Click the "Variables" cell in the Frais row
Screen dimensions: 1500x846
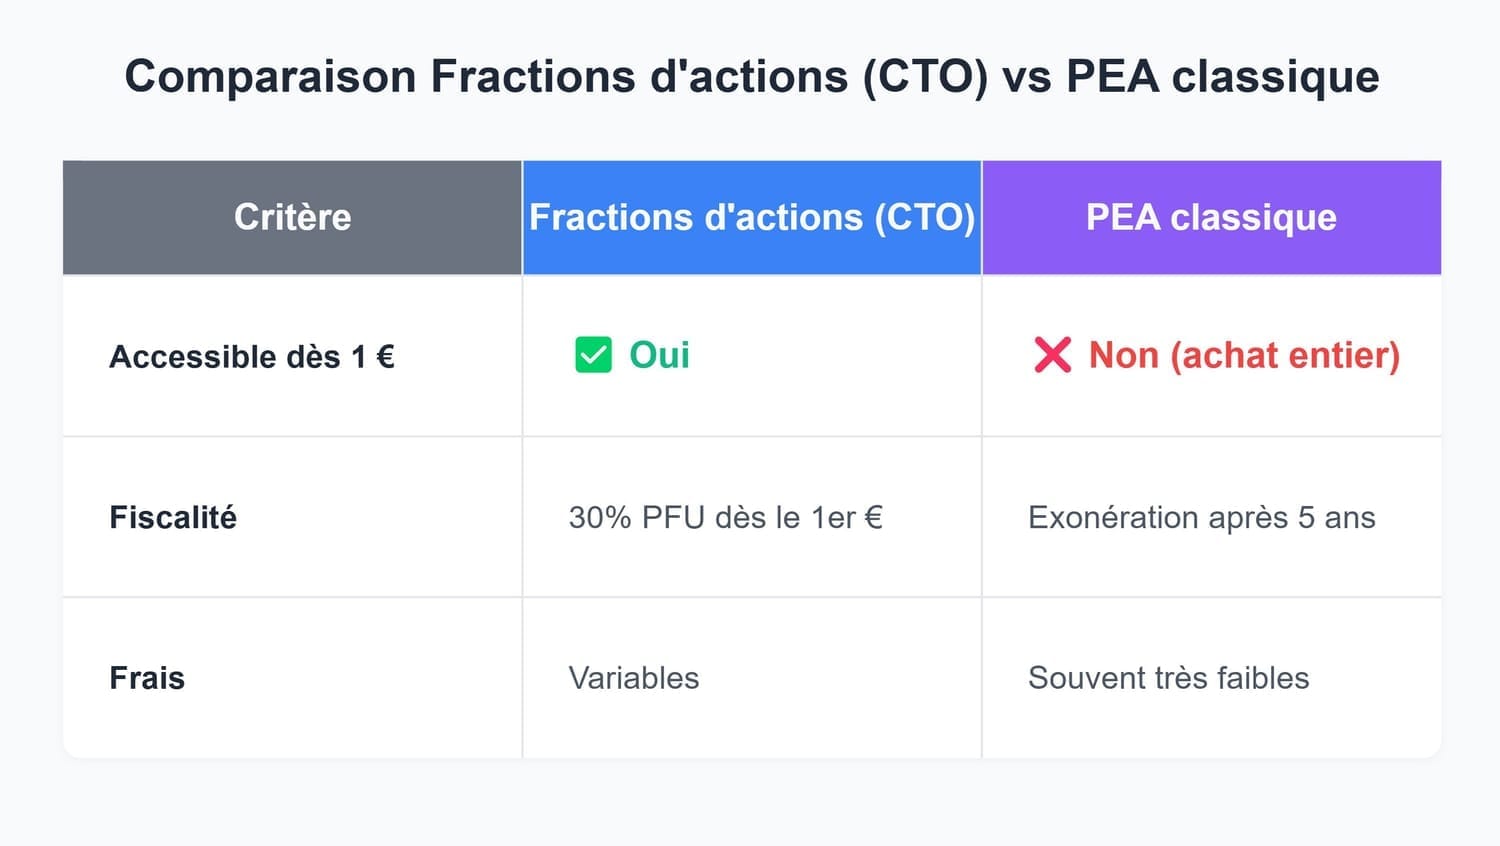click(634, 678)
